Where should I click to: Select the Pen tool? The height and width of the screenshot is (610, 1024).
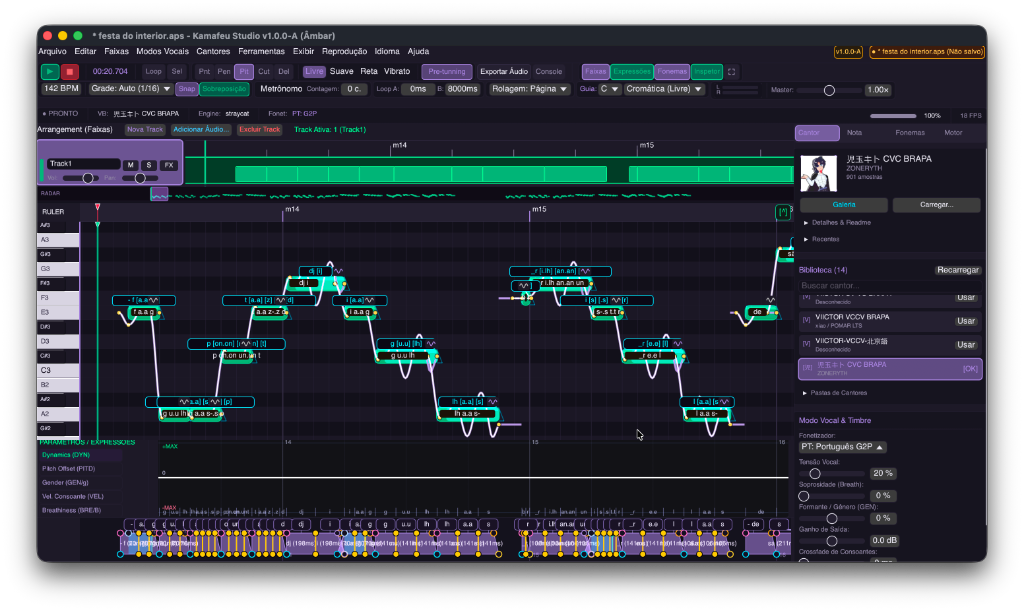[x=224, y=72]
